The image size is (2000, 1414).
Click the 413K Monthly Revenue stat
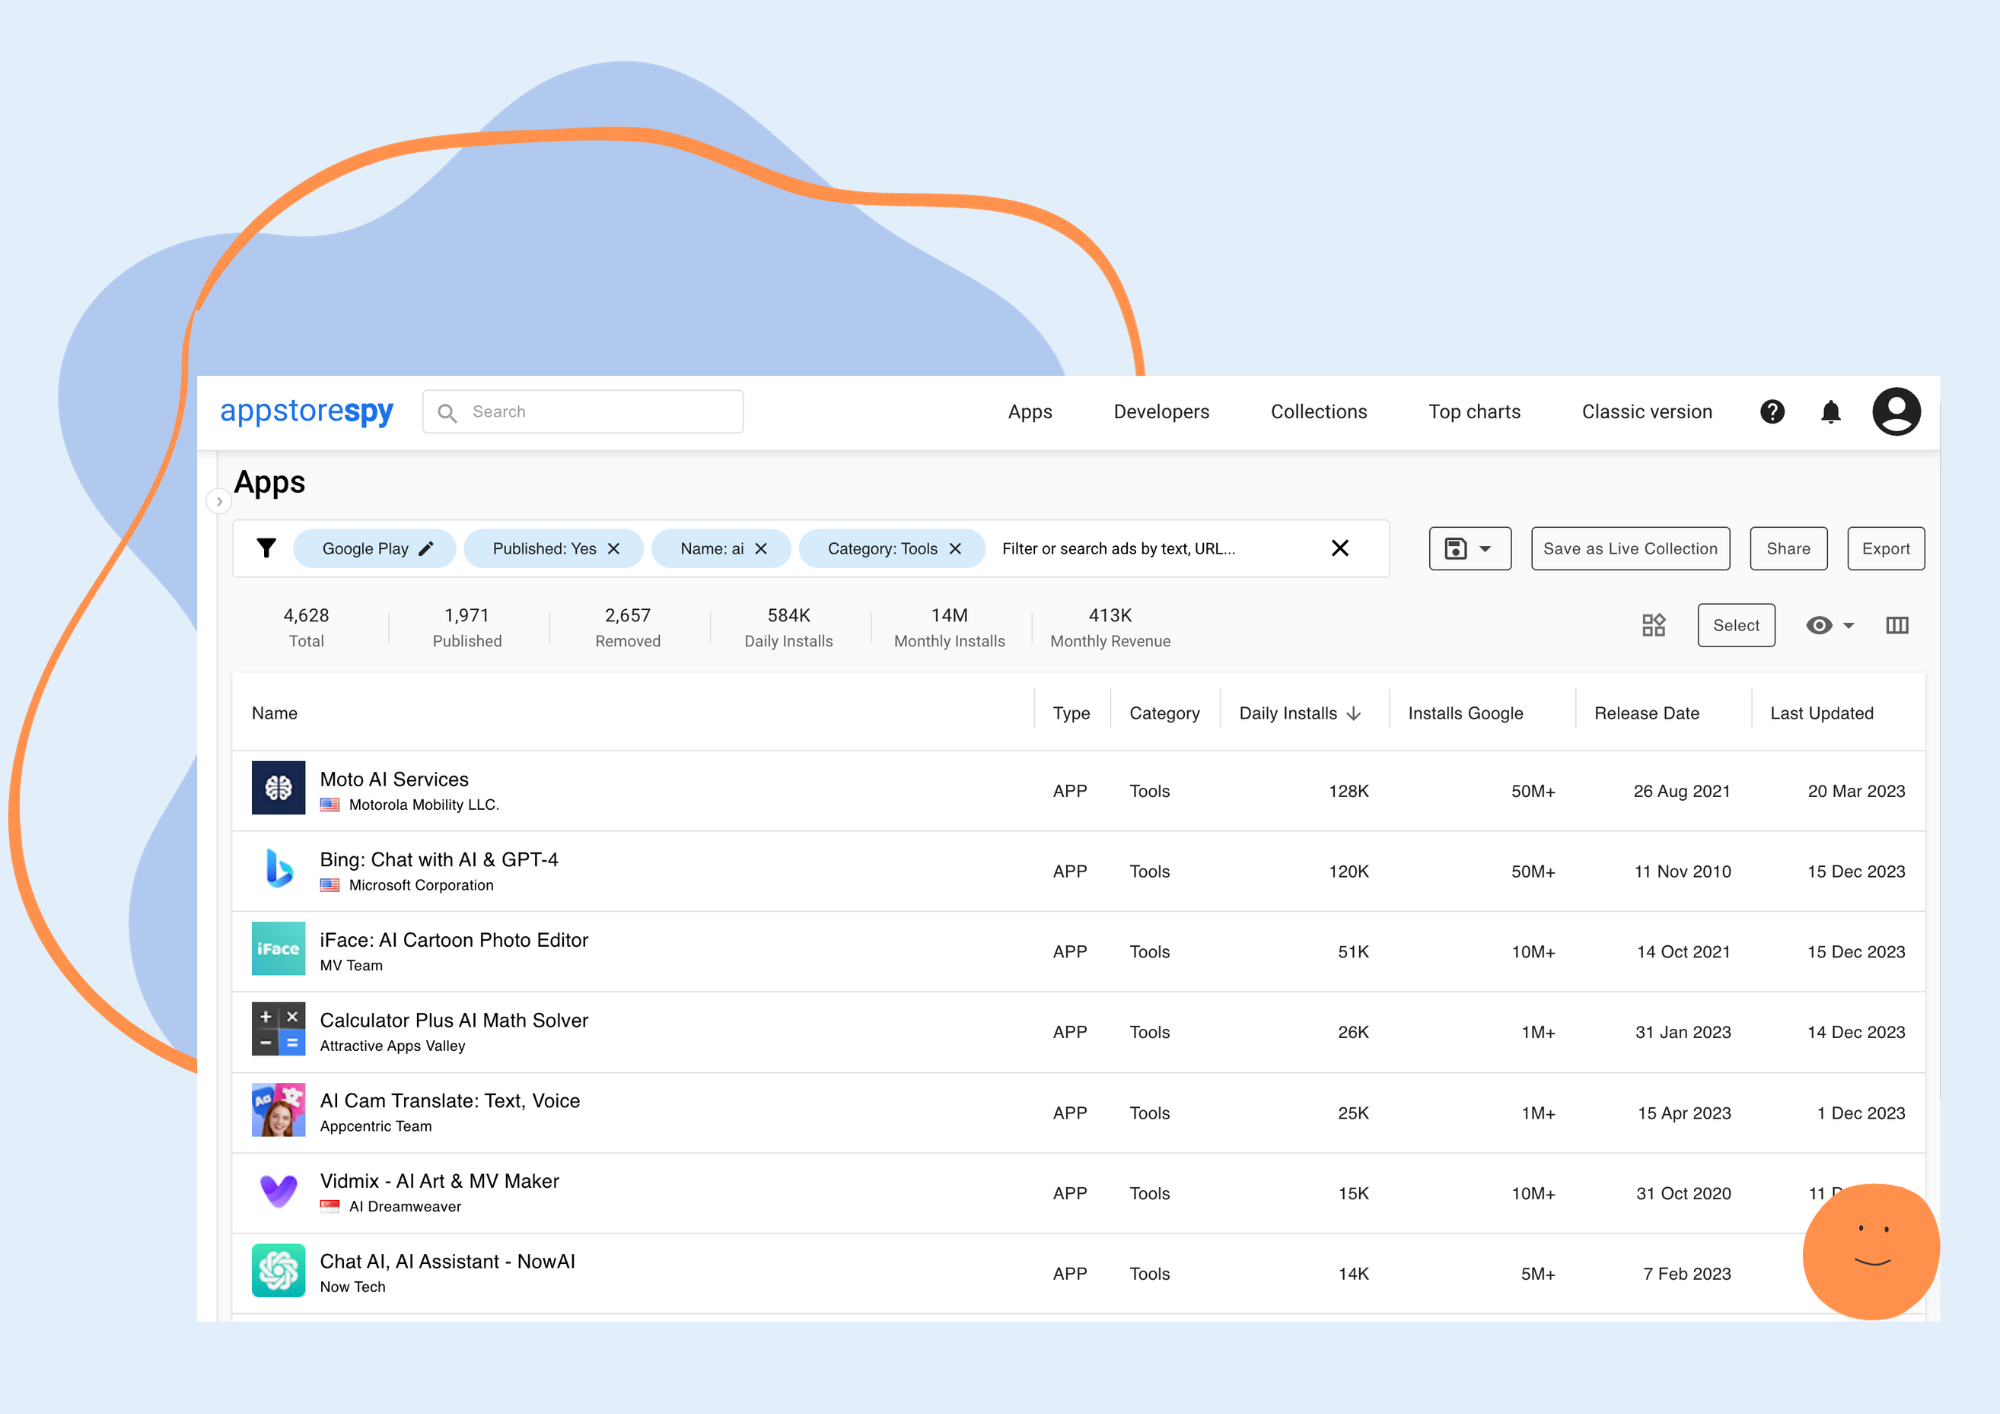click(1110, 627)
